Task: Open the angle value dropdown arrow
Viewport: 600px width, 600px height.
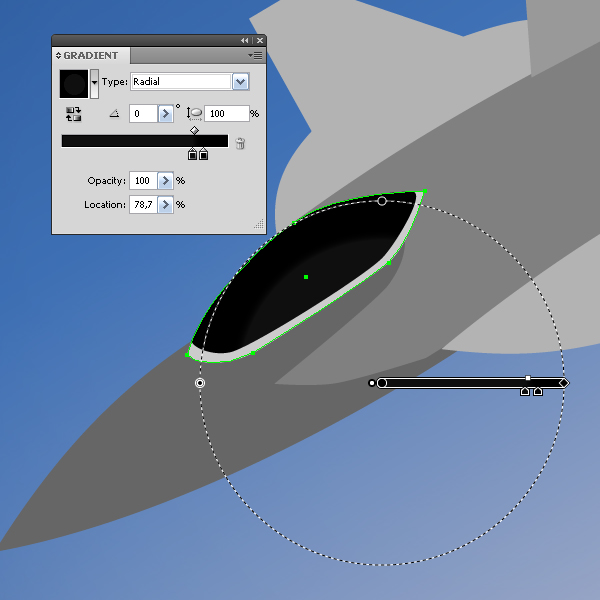Action: click(x=166, y=114)
